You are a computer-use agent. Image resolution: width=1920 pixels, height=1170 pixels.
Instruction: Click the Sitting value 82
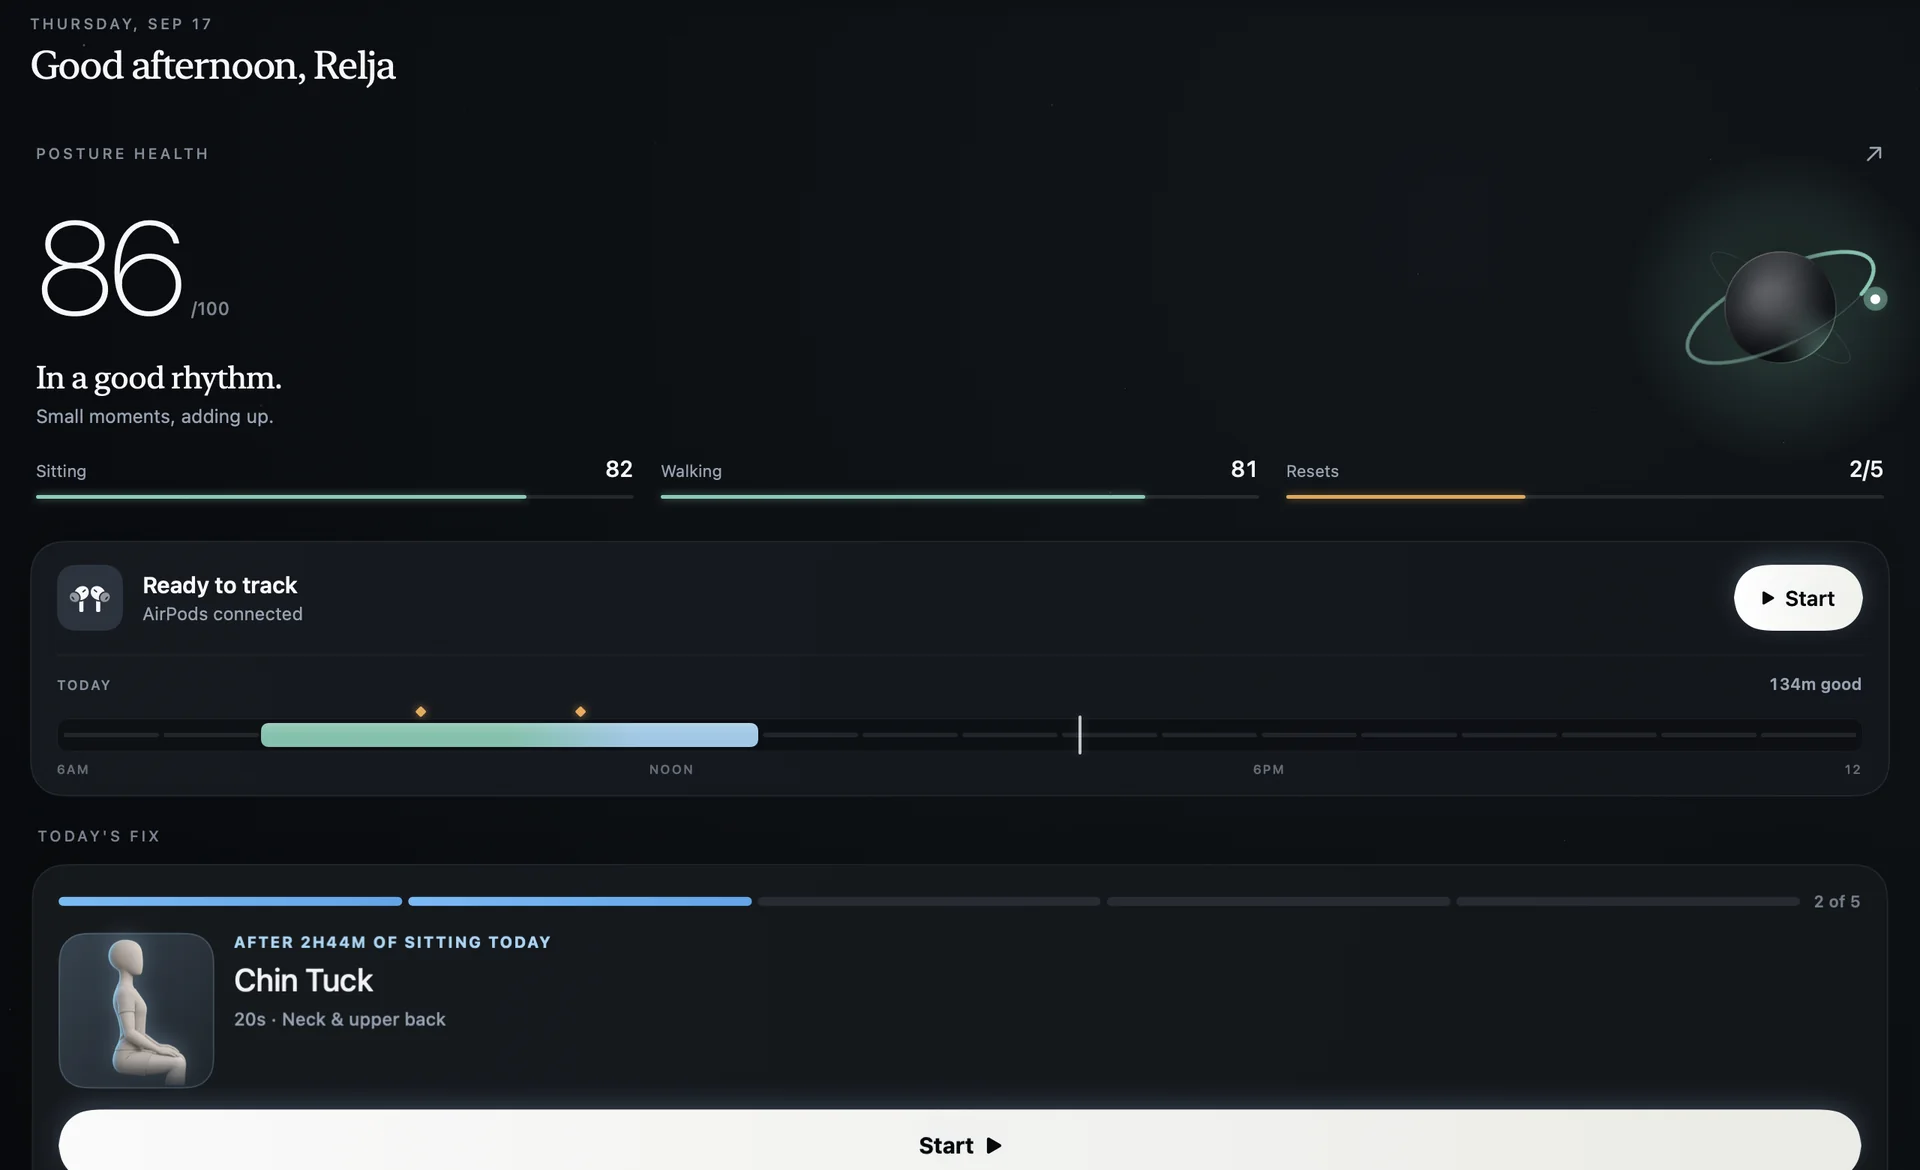[x=619, y=469]
